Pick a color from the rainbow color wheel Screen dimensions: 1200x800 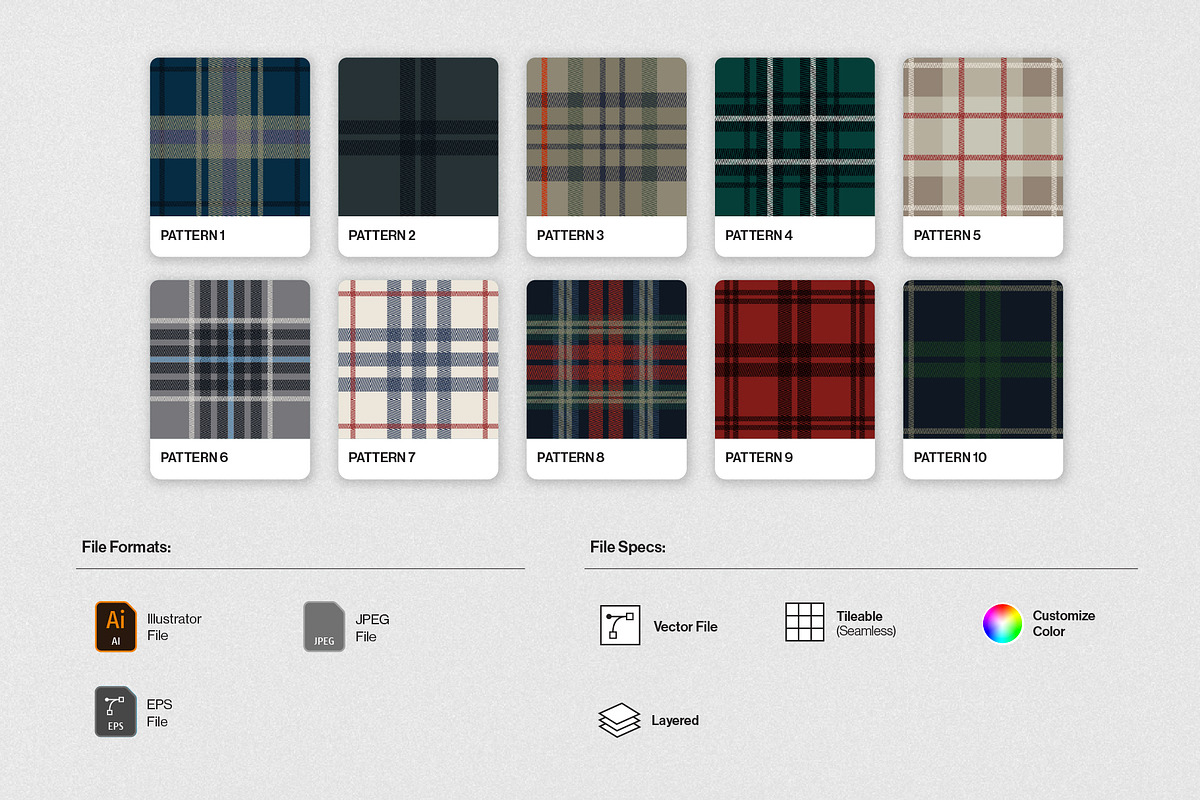[1002, 623]
